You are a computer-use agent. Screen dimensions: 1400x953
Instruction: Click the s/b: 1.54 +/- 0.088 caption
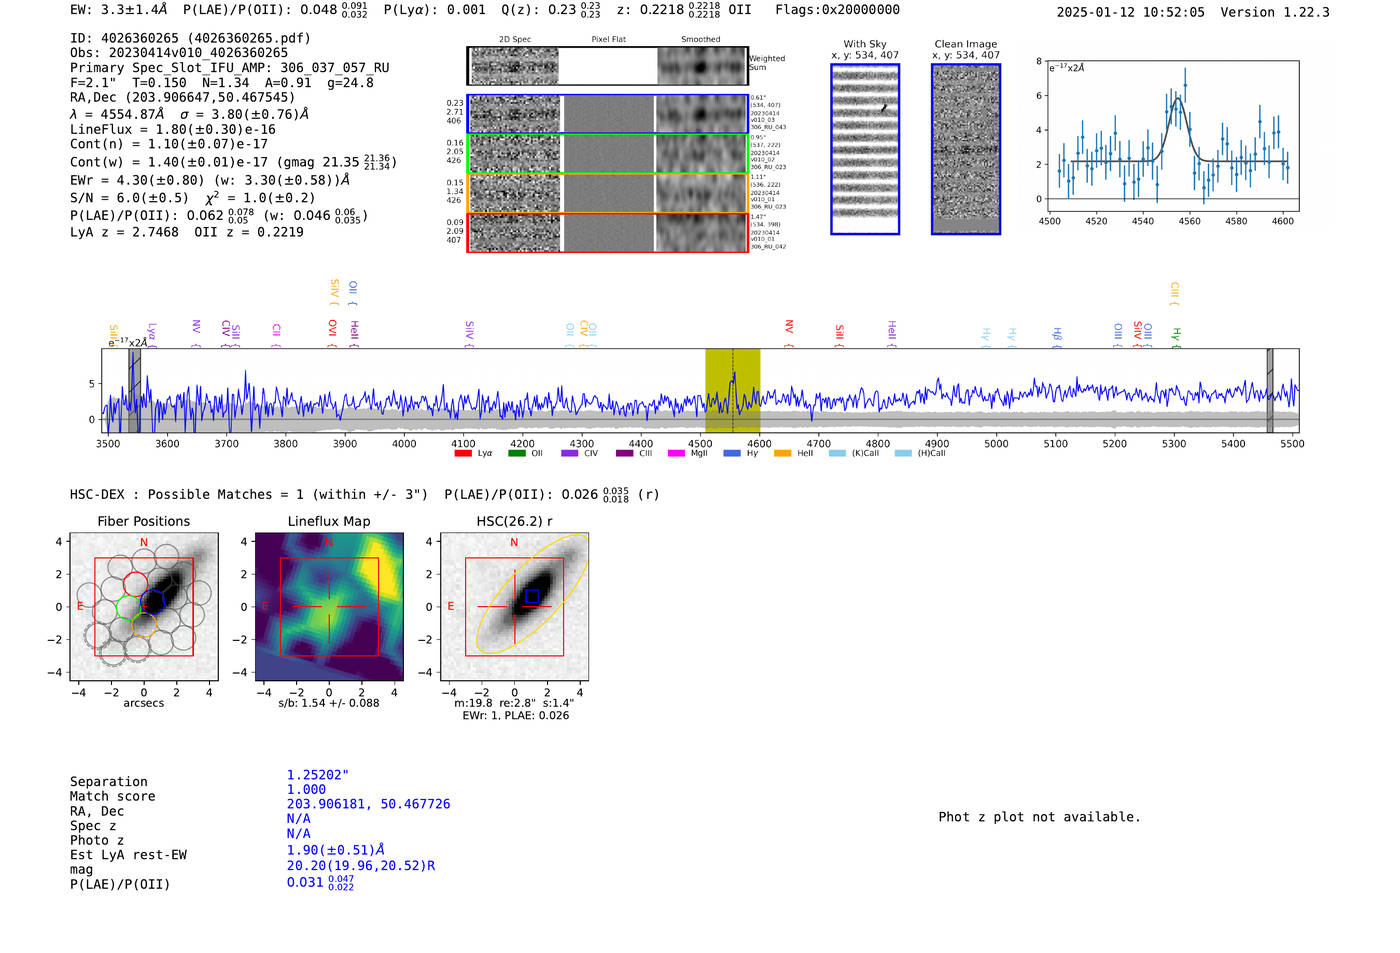329,703
